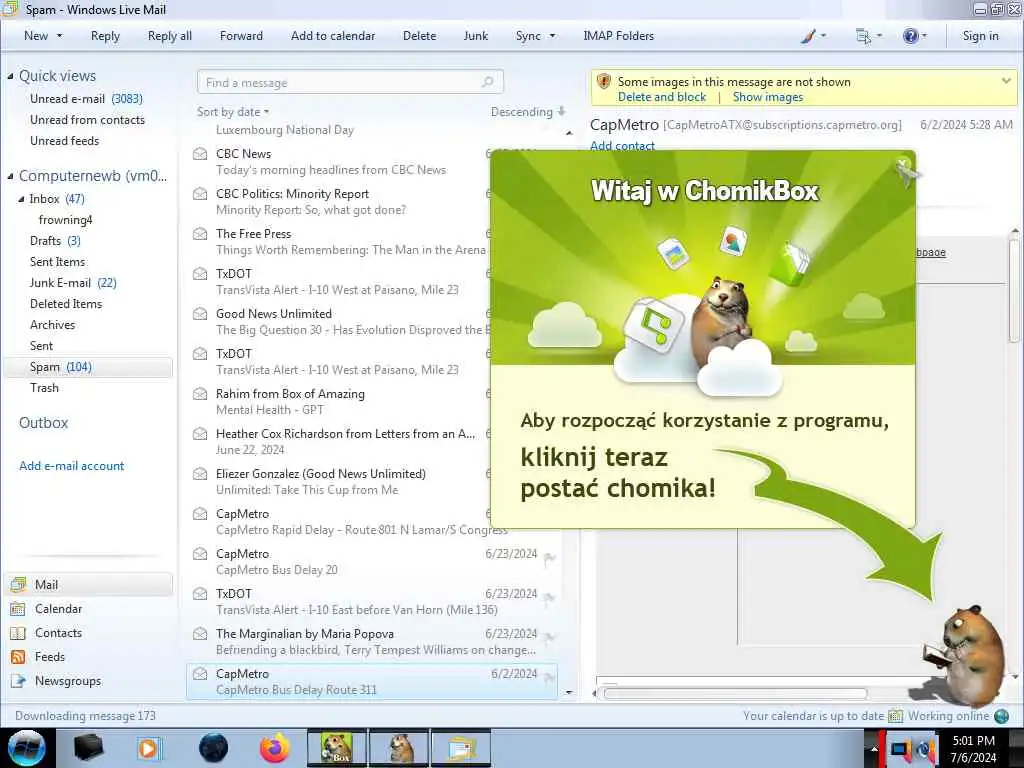Collapse the images warning bar chevron
This screenshot has height=768, width=1024.
pos(1006,81)
